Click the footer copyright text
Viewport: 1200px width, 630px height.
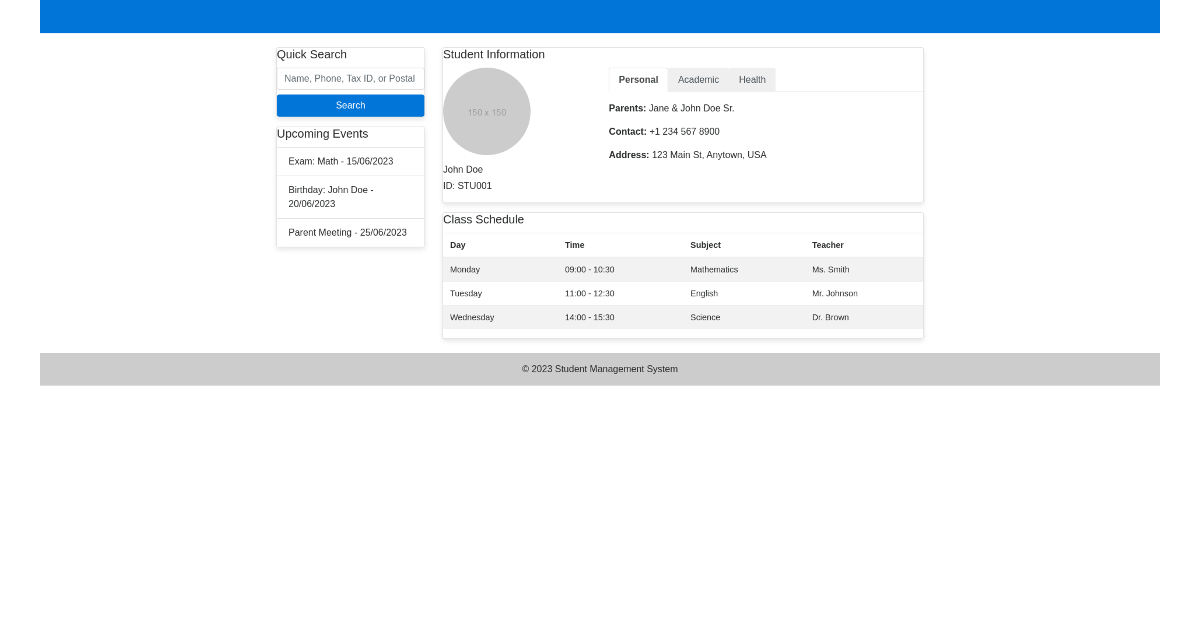click(x=600, y=369)
